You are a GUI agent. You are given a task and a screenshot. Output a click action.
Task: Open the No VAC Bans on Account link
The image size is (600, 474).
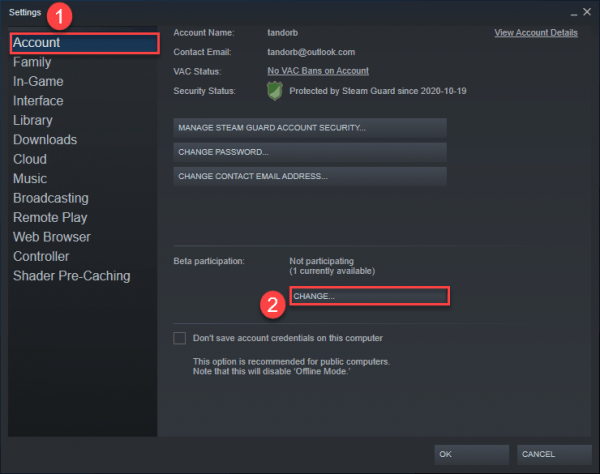318,71
